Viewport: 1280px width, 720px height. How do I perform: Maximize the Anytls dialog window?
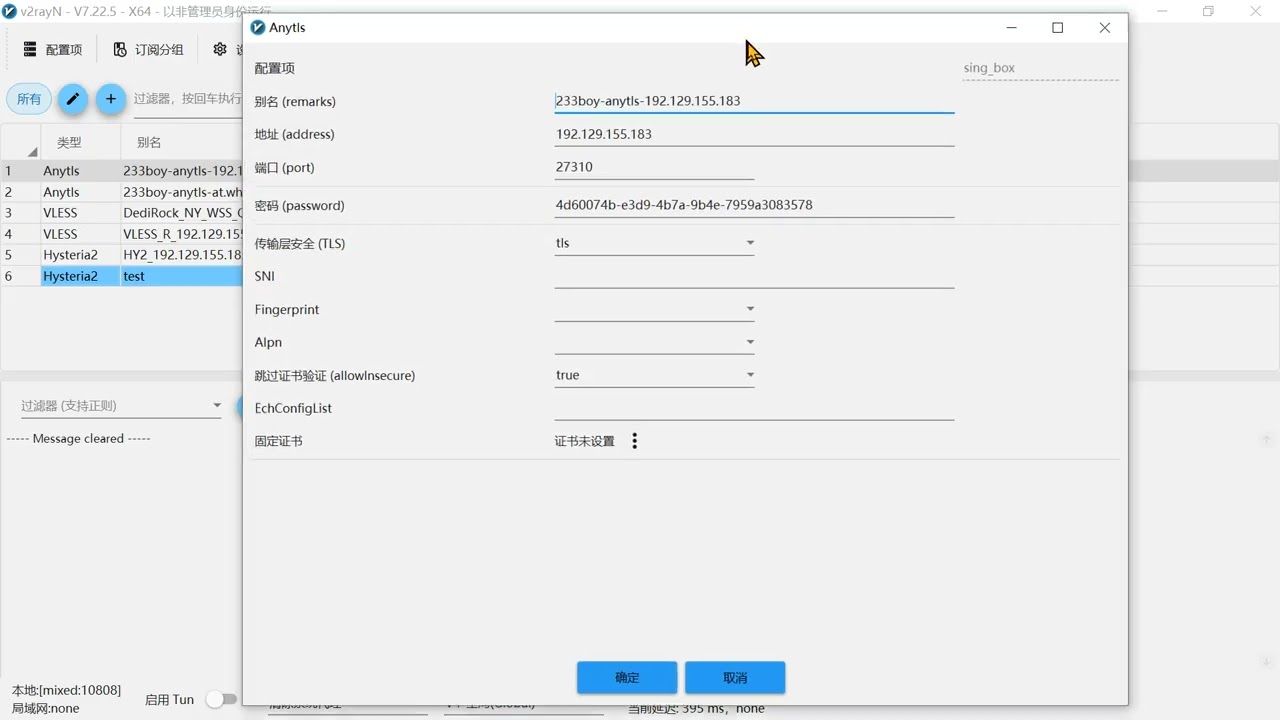point(1057,28)
